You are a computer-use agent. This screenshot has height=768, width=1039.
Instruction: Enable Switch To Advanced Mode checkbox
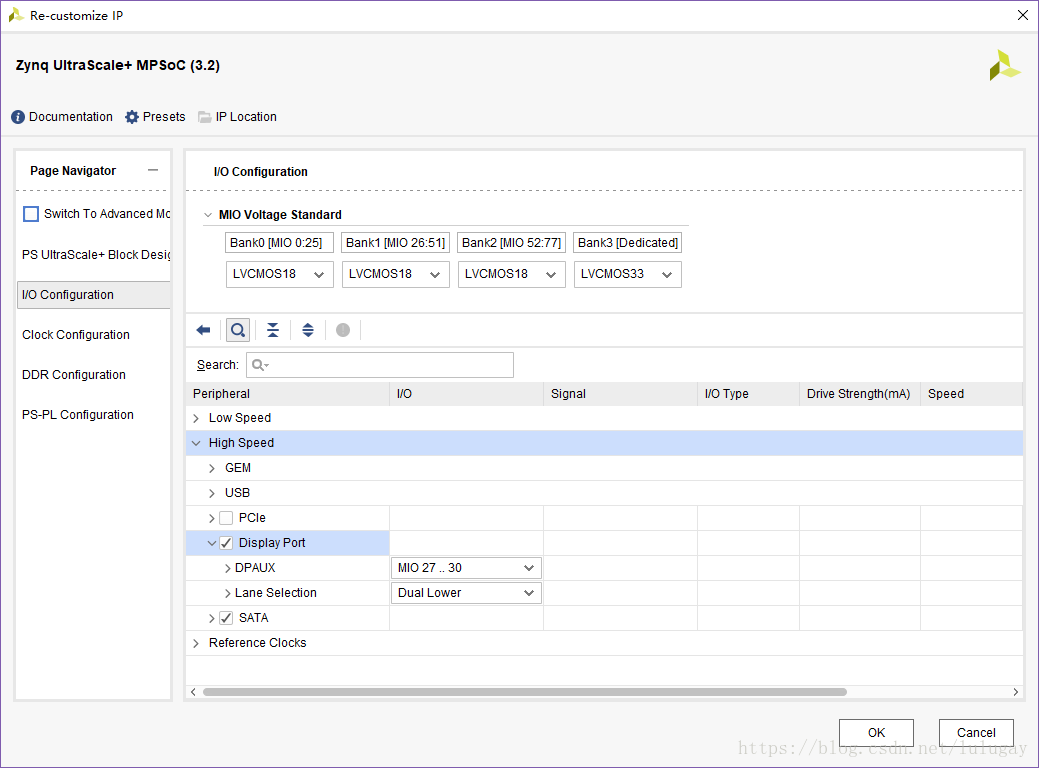[x=30, y=214]
